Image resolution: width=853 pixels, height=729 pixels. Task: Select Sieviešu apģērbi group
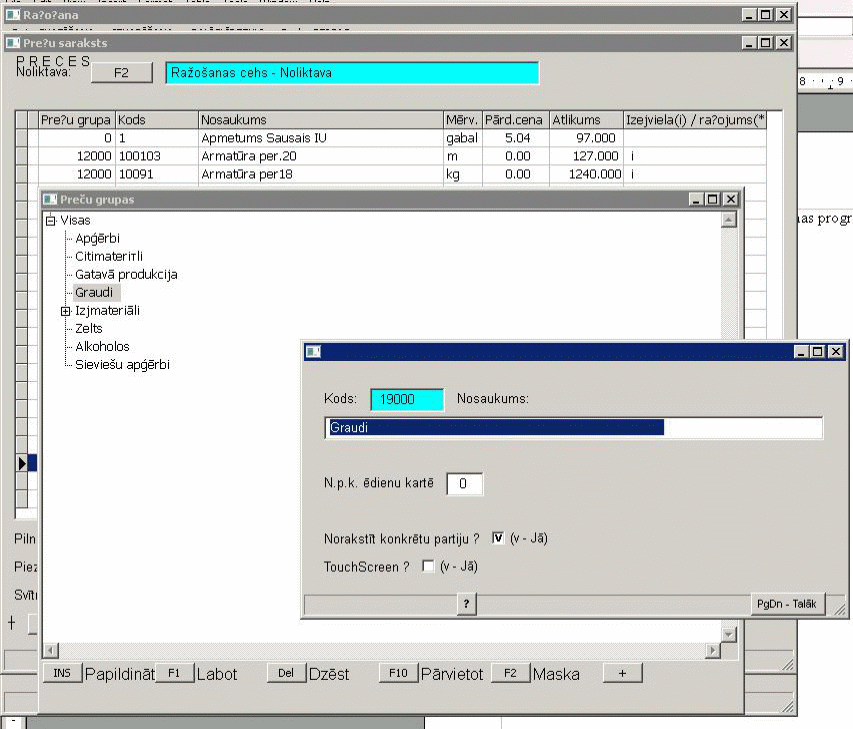coord(122,364)
